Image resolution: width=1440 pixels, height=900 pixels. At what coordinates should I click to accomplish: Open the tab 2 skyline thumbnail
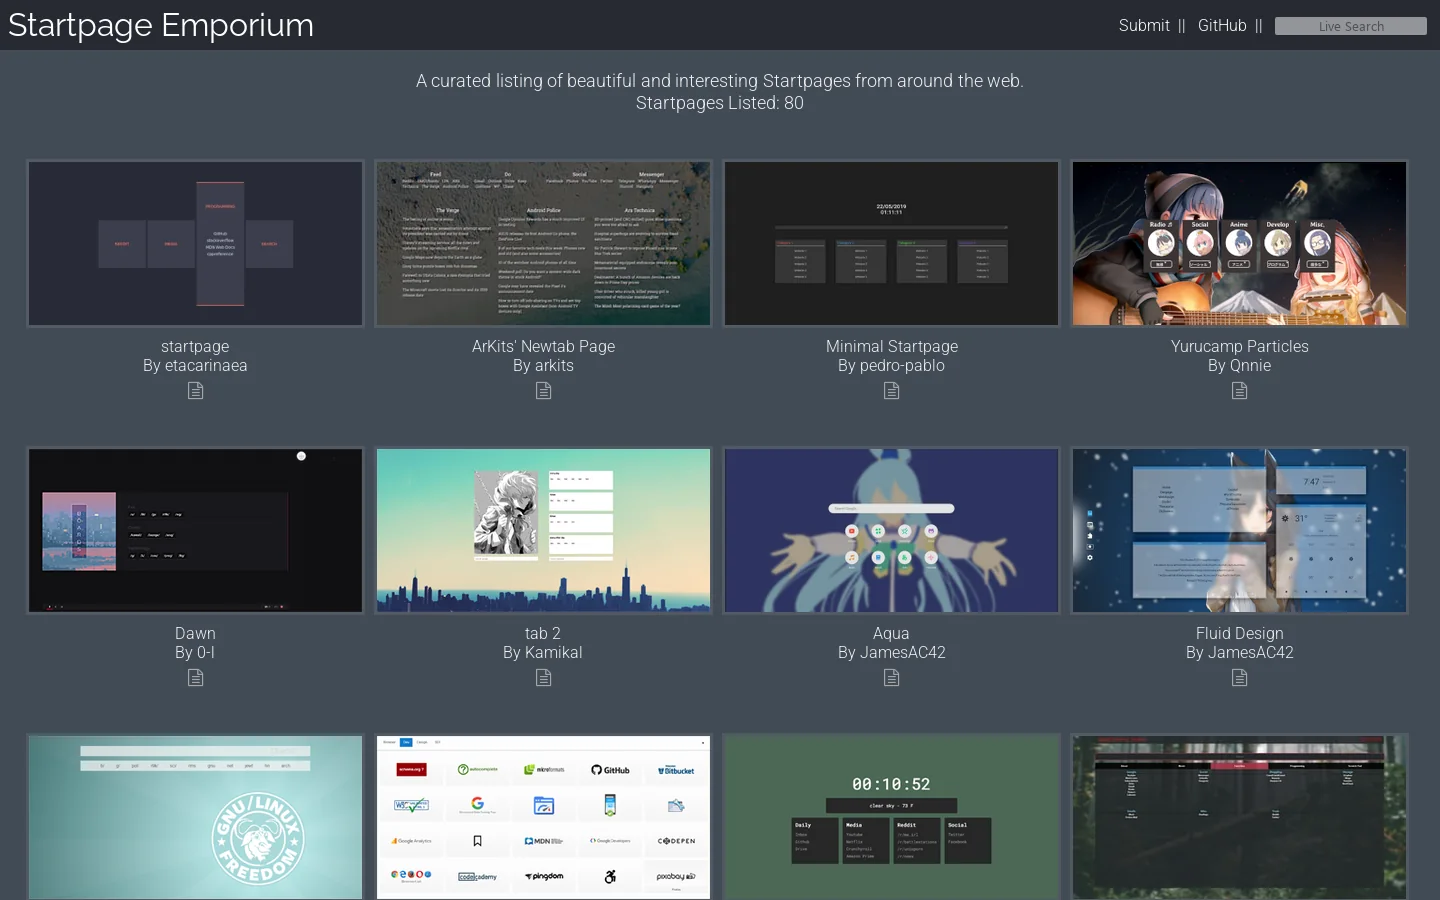[543, 530]
